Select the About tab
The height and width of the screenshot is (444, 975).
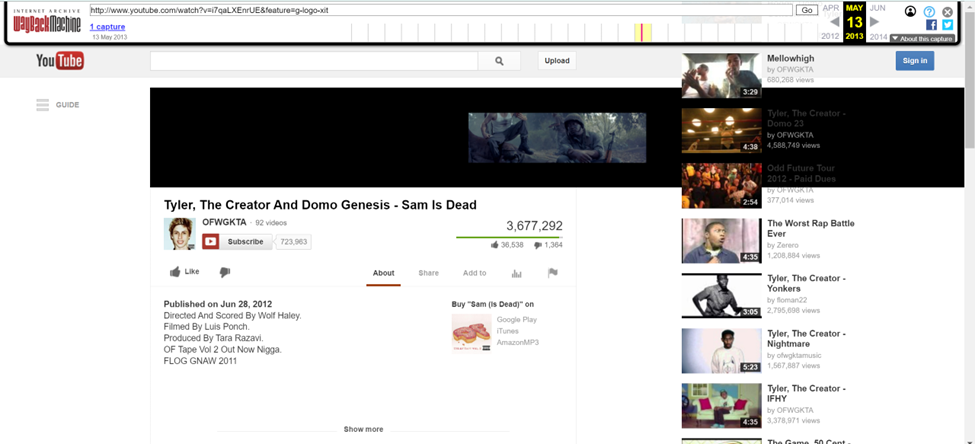384,273
